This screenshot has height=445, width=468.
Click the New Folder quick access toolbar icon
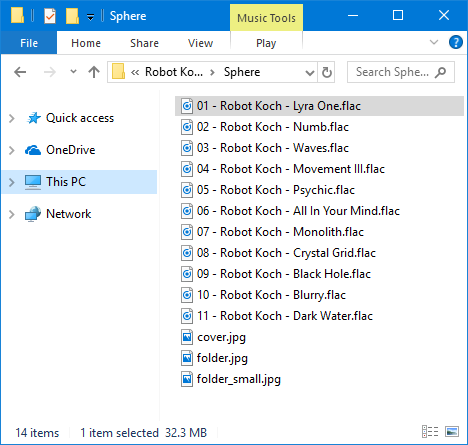tap(72, 16)
